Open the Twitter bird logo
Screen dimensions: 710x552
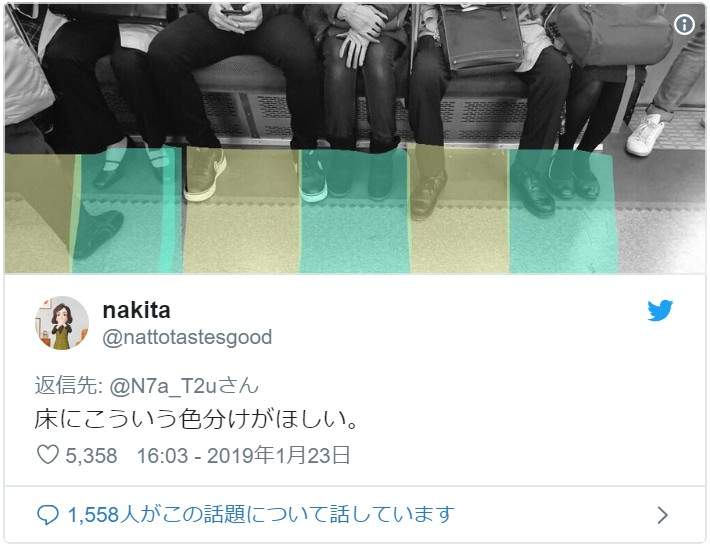(x=660, y=310)
